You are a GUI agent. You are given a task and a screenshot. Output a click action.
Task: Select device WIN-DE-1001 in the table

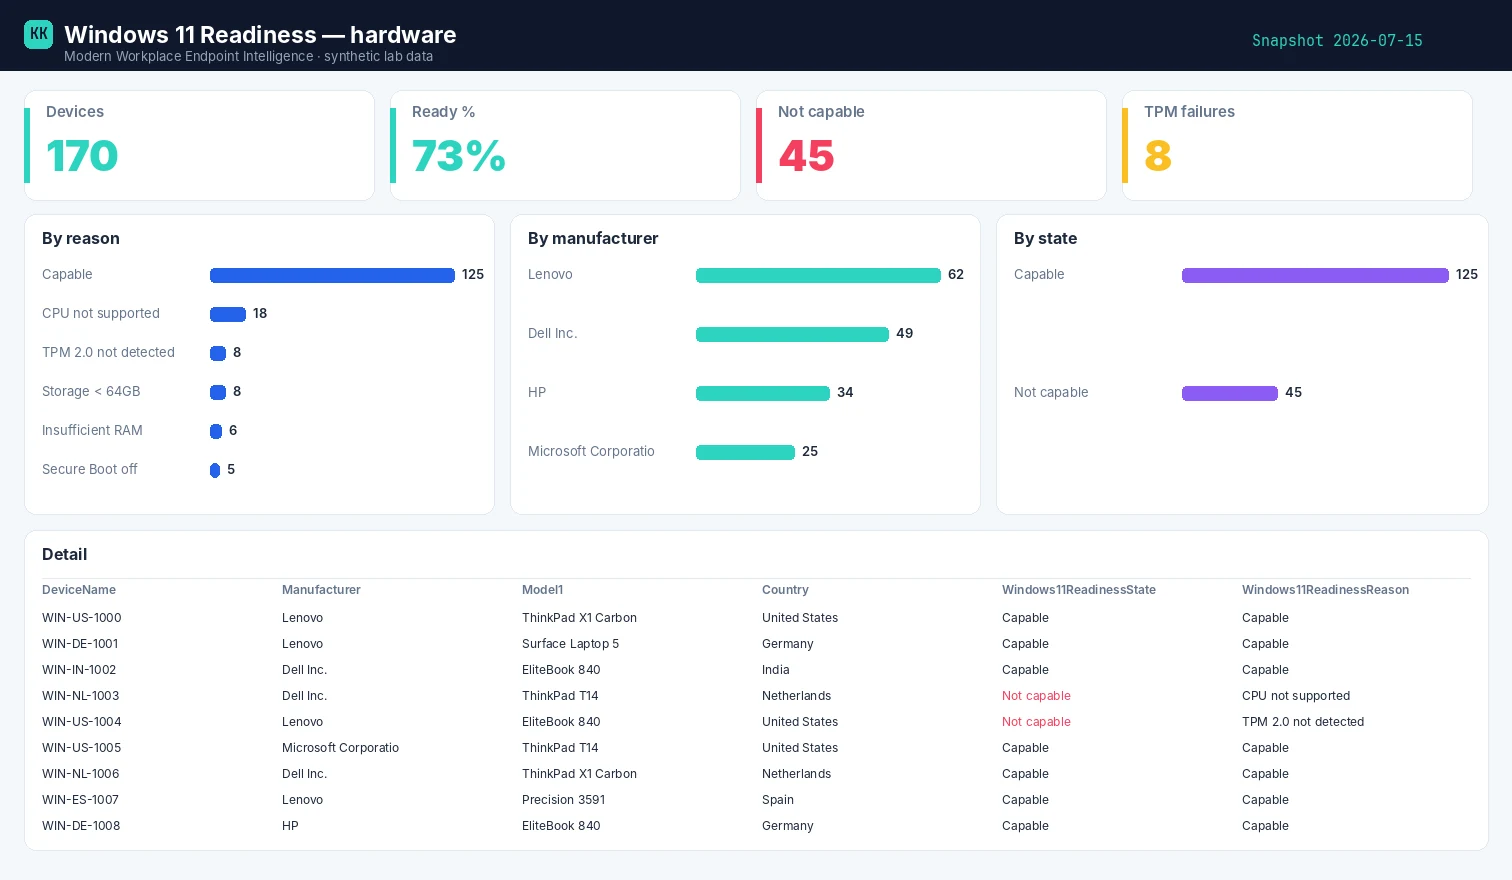pyautogui.click(x=80, y=644)
